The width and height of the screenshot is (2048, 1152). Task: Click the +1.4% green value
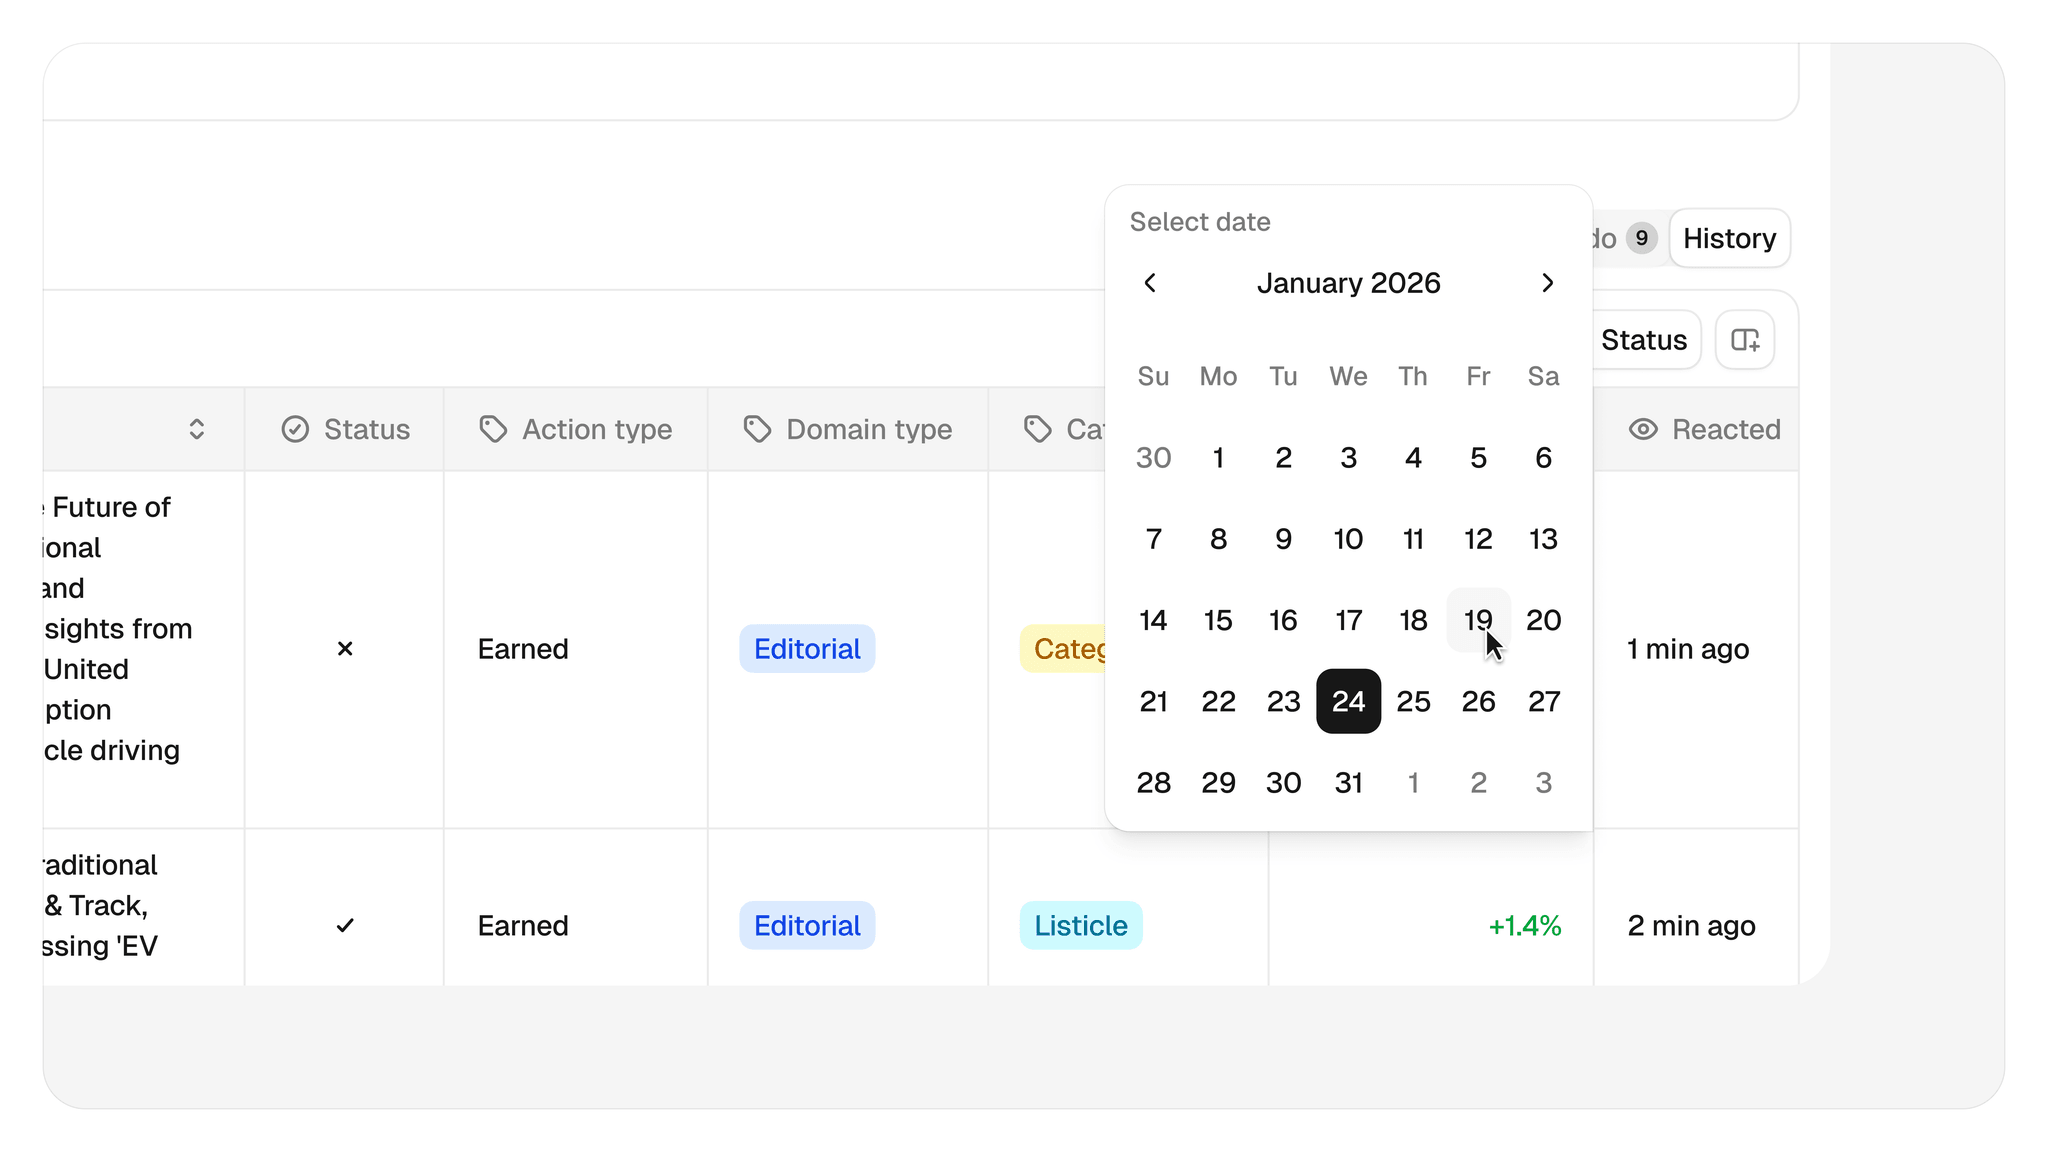1524,926
